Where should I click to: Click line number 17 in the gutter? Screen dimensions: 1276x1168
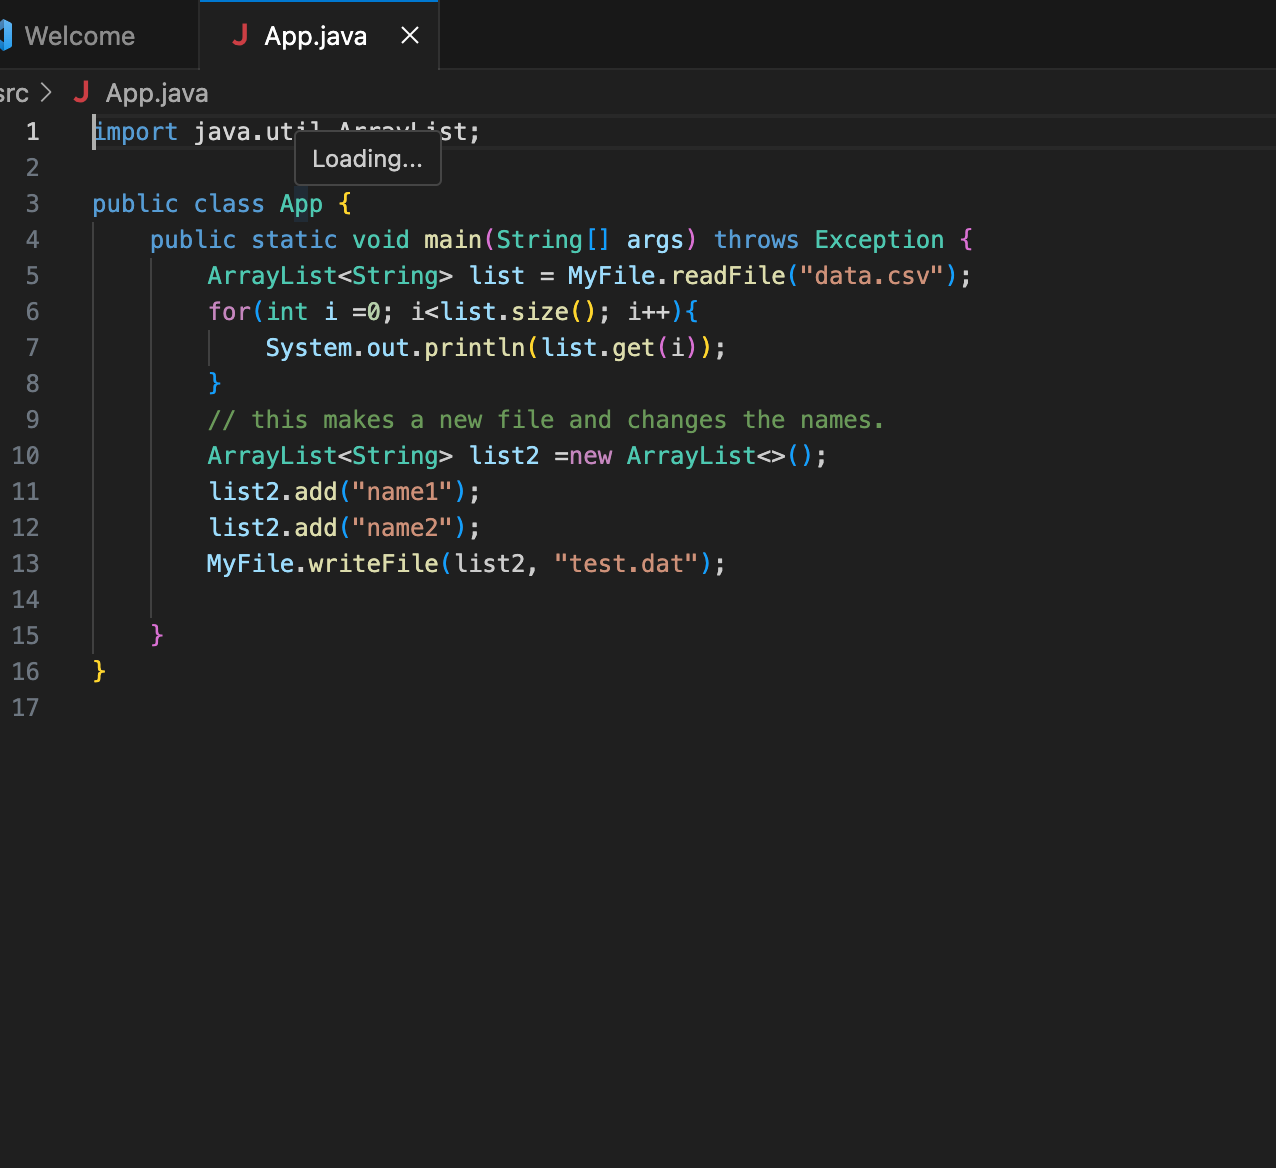26,708
